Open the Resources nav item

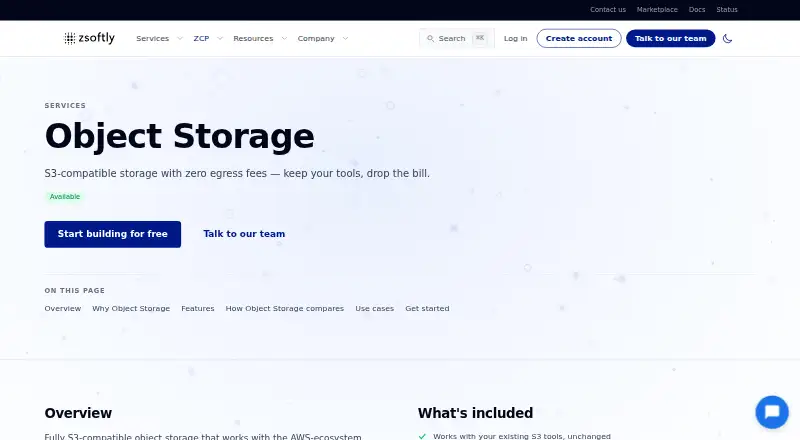pos(253,38)
